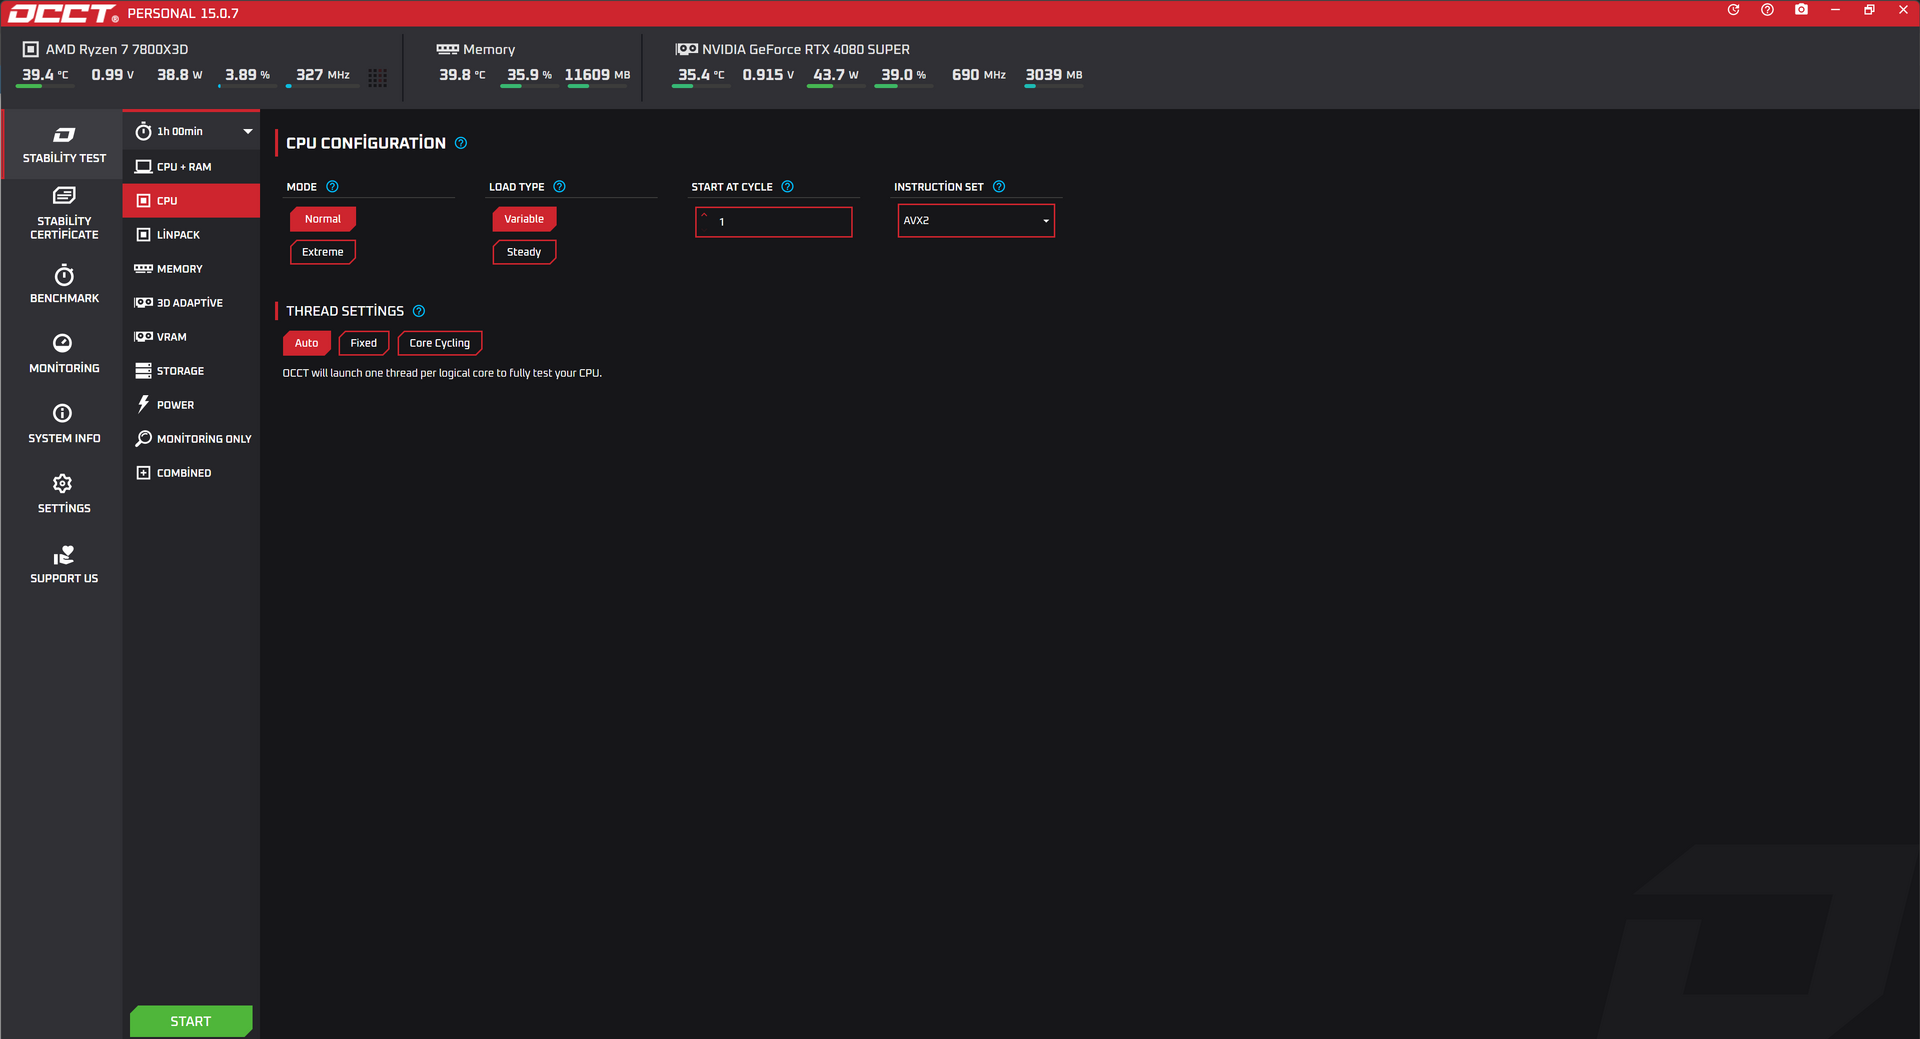Switch to the Monitoring gauge section
The image size is (1920, 1039).
click(x=64, y=354)
